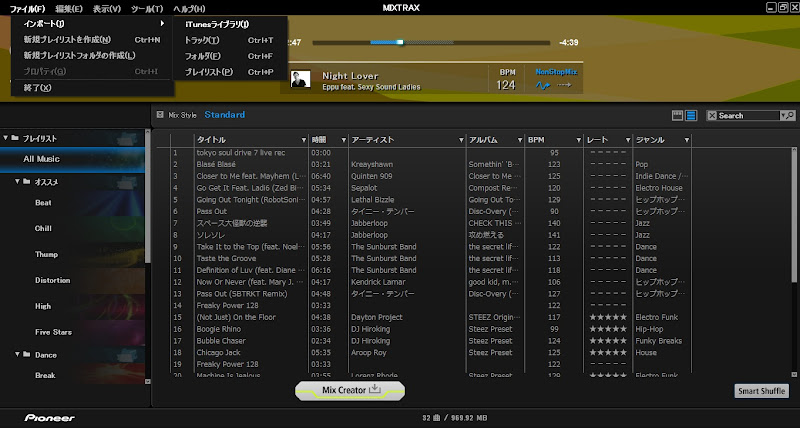Open the アーティスト column dropdown arrow
This screenshot has width=800, height=428.
coord(461,140)
